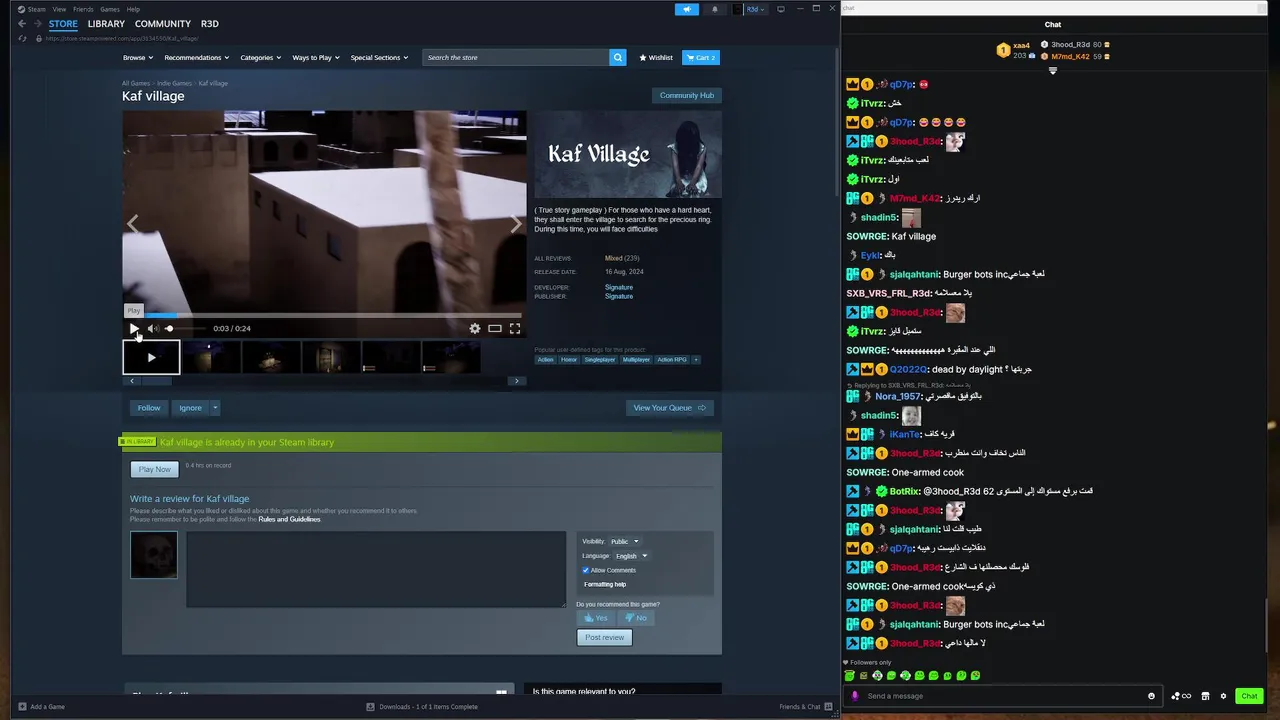Show the previous screenshot with the left media arrow

pyautogui.click(x=132, y=224)
